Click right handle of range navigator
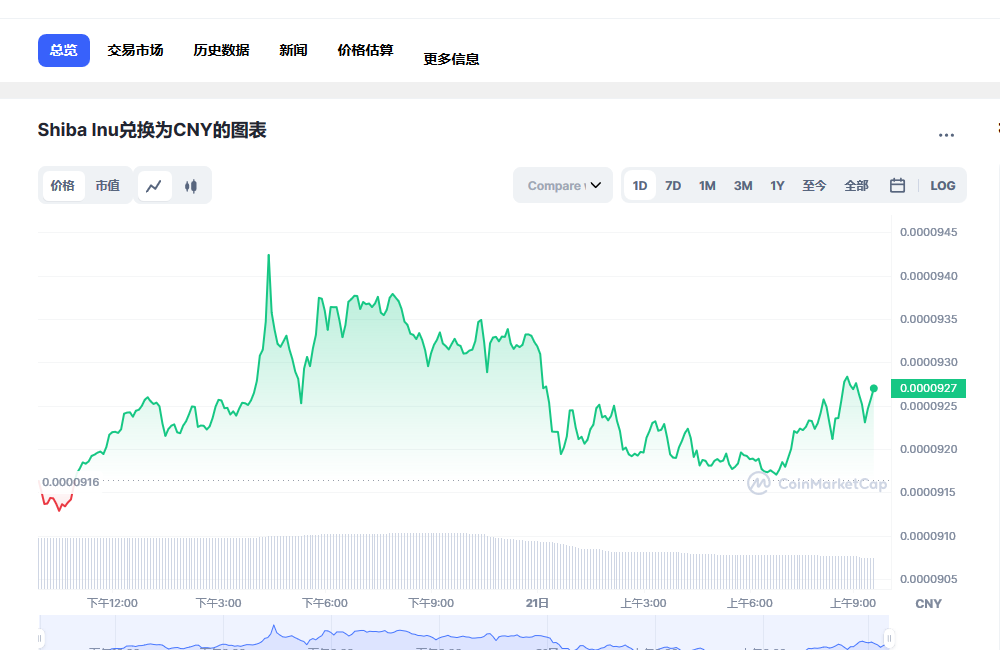Image resolution: width=1000 pixels, height=650 pixels. click(889, 637)
